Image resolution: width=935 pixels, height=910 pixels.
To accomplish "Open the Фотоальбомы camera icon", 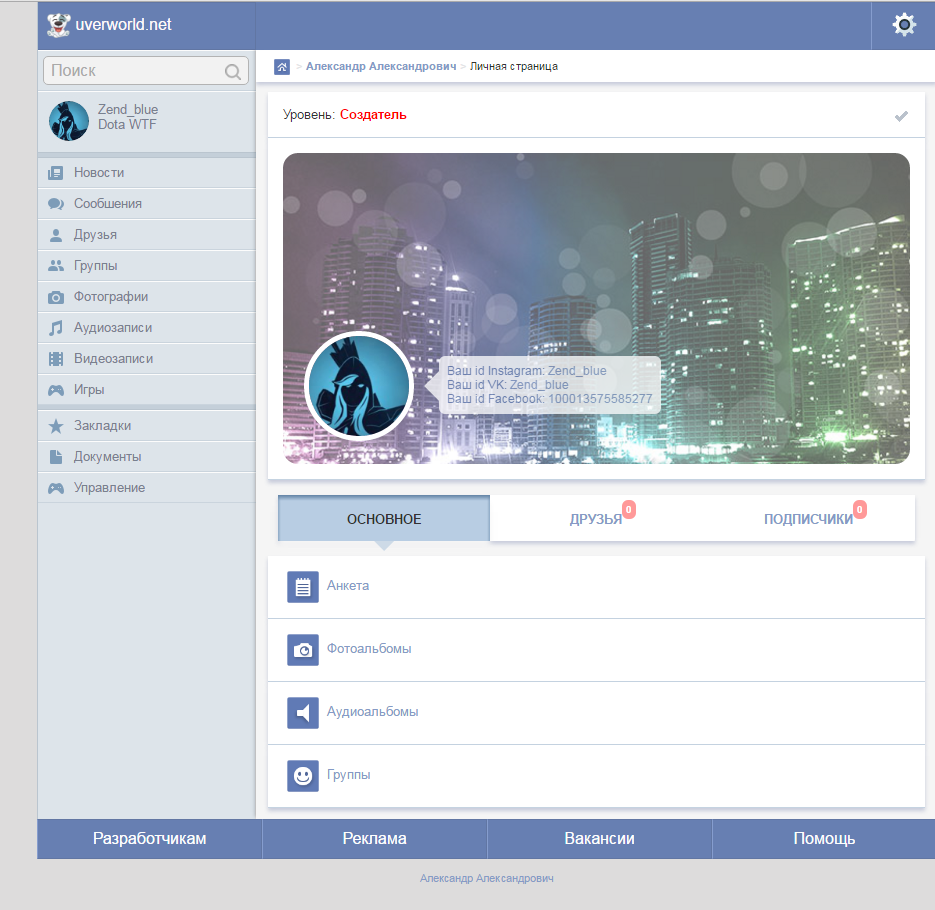I will 303,650.
